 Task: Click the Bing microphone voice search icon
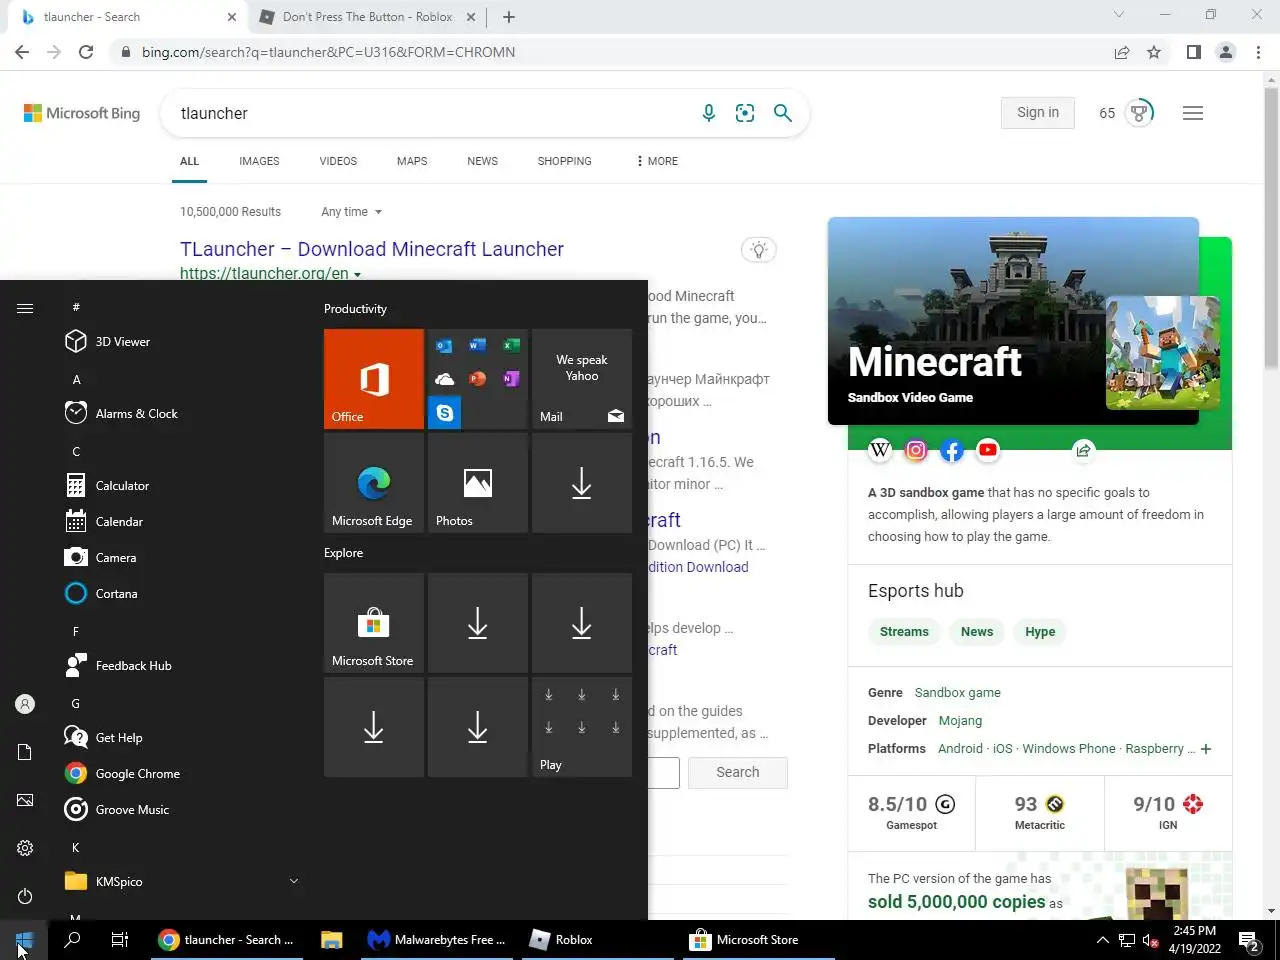coord(708,113)
